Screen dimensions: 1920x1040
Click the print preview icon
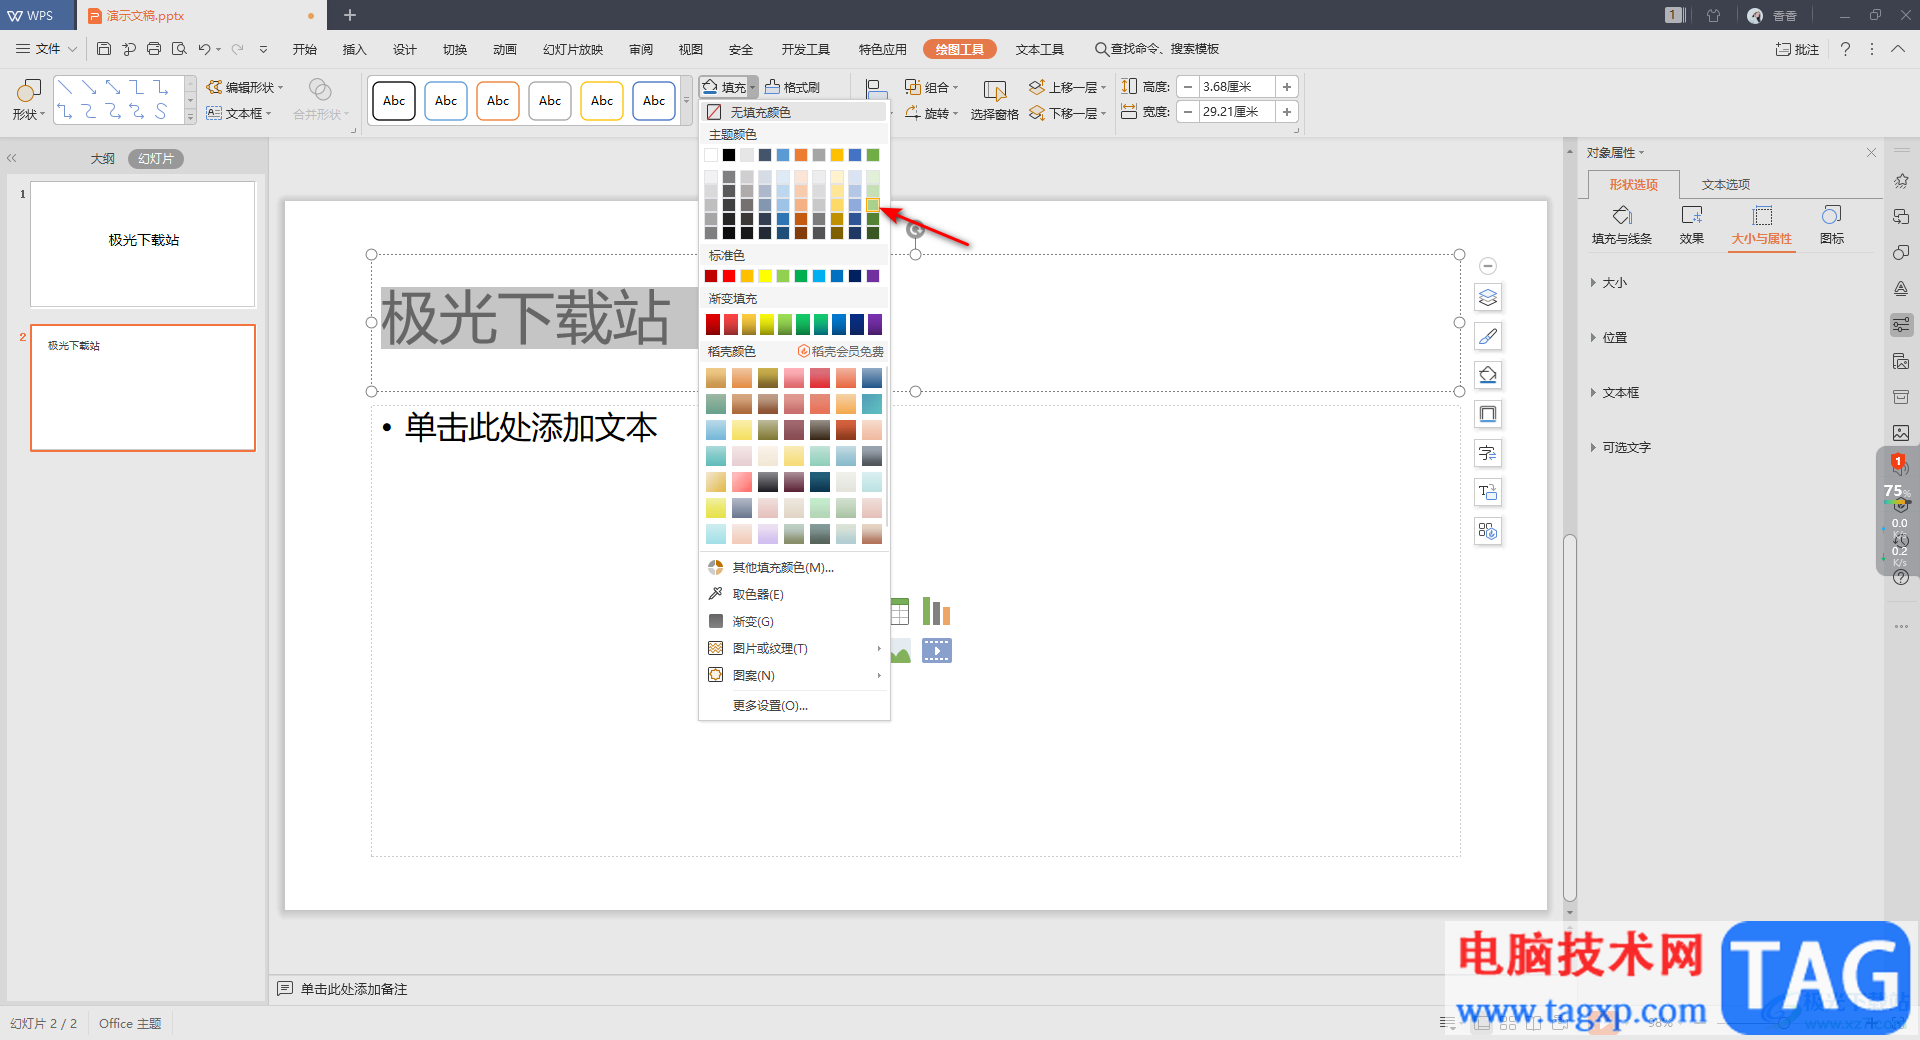[x=179, y=49]
